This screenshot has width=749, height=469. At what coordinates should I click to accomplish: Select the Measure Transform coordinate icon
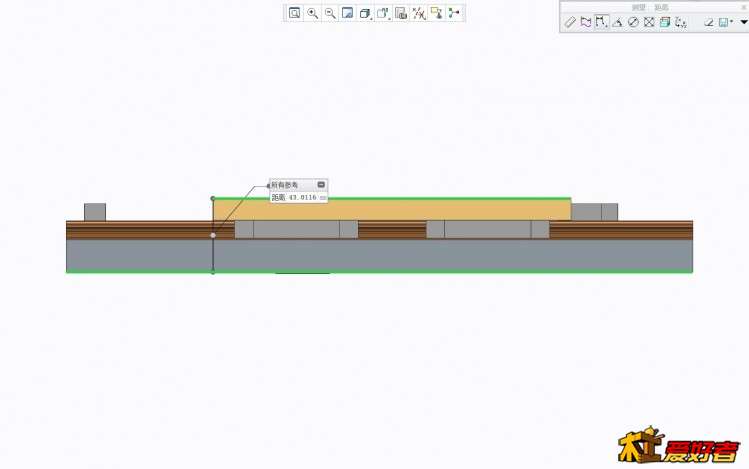[x=681, y=22]
